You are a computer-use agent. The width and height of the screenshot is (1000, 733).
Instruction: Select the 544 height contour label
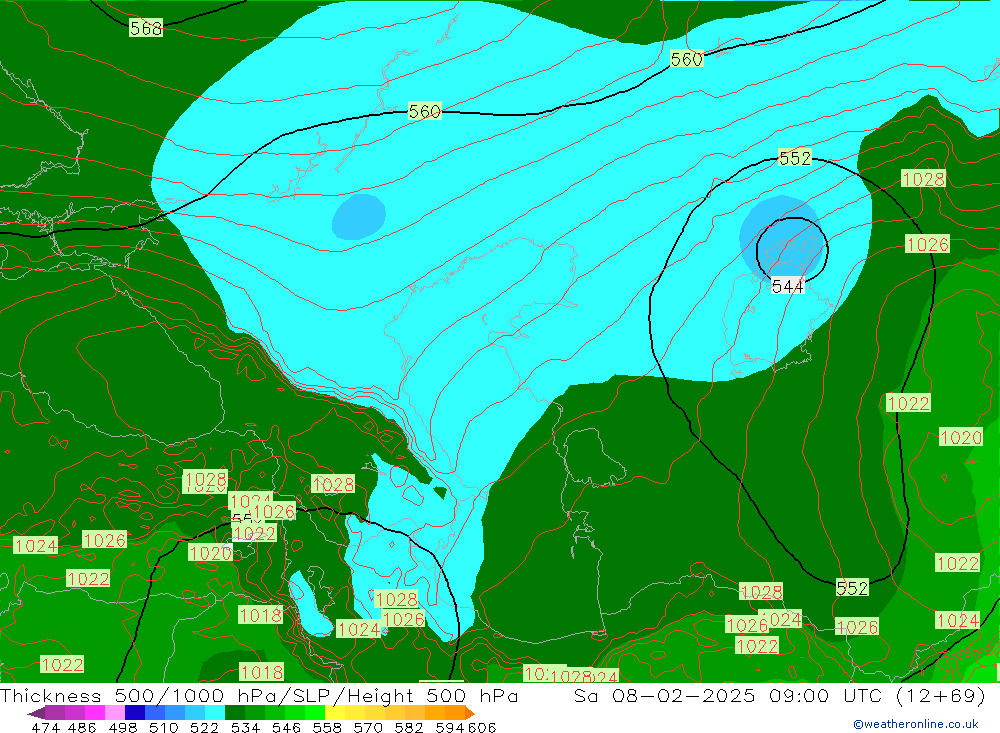(788, 286)
